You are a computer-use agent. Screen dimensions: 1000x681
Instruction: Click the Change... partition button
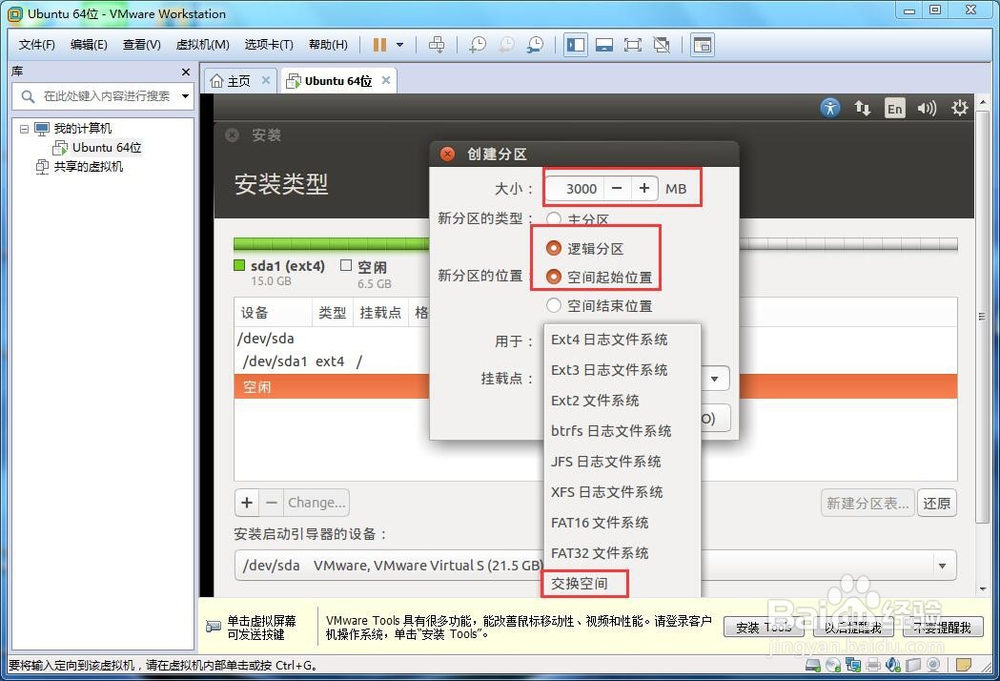(x=316, y=503)
